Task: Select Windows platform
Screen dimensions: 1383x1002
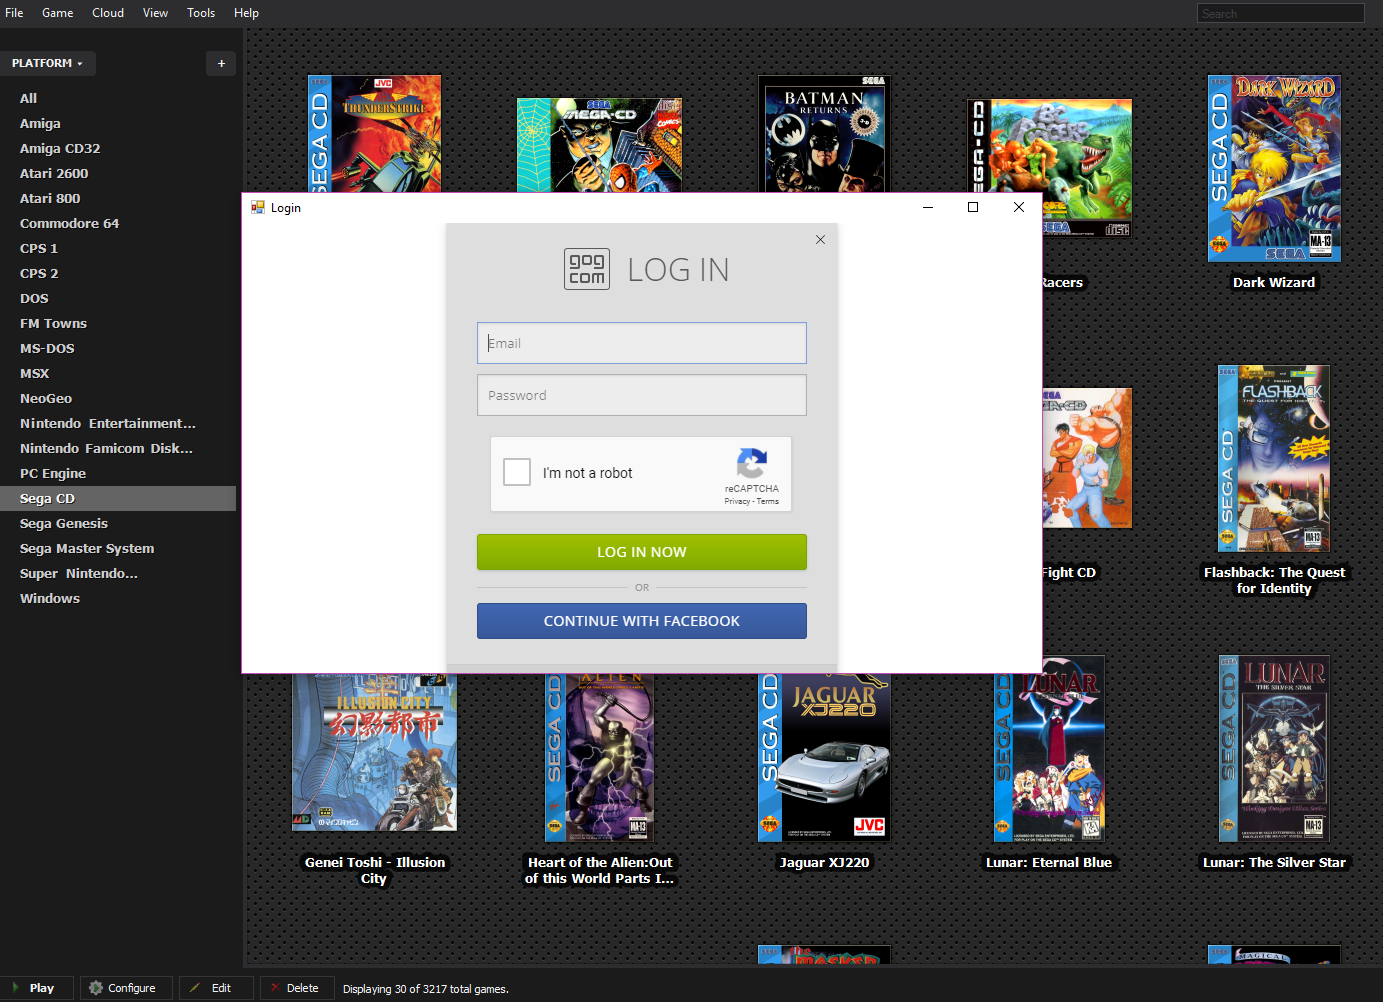Action: coord(118,598)
